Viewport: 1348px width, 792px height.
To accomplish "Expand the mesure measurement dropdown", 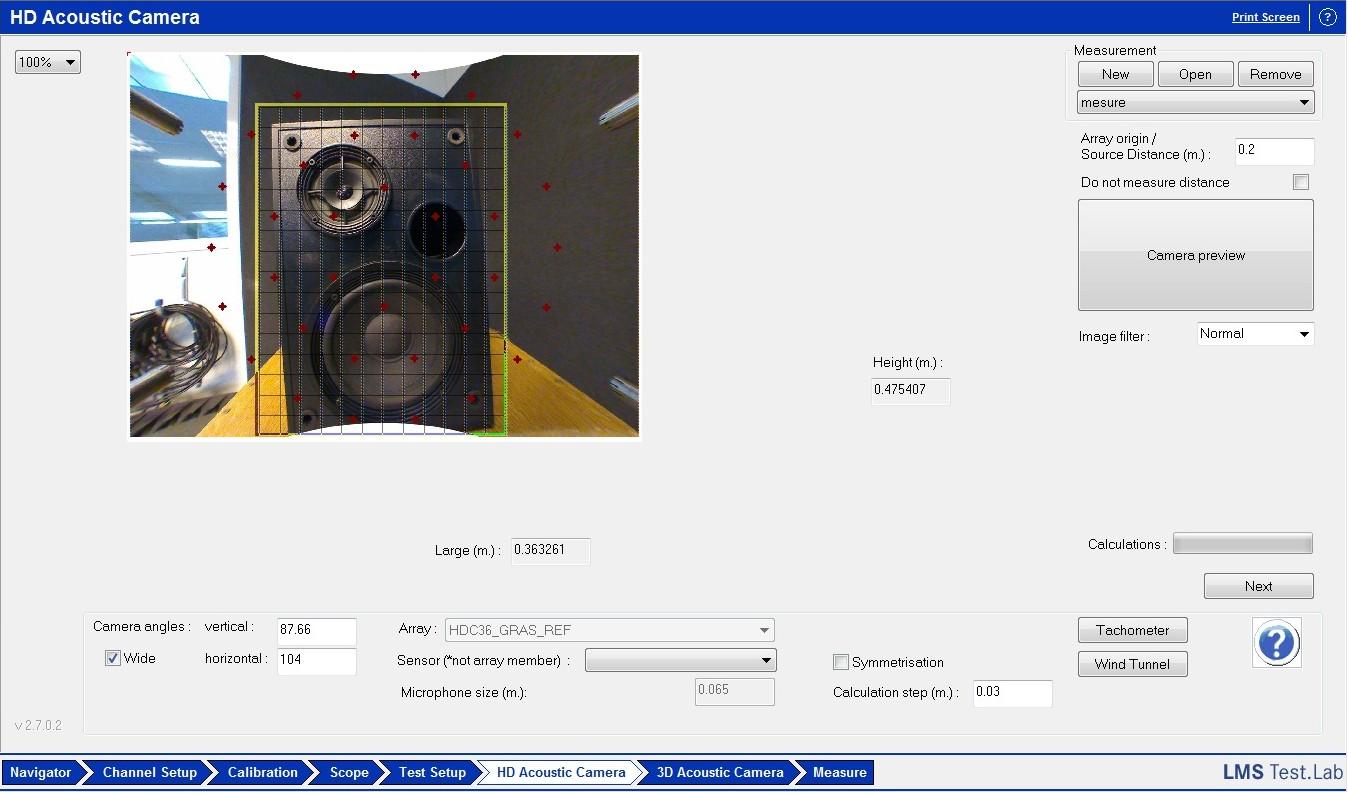I will (1196, 102).
